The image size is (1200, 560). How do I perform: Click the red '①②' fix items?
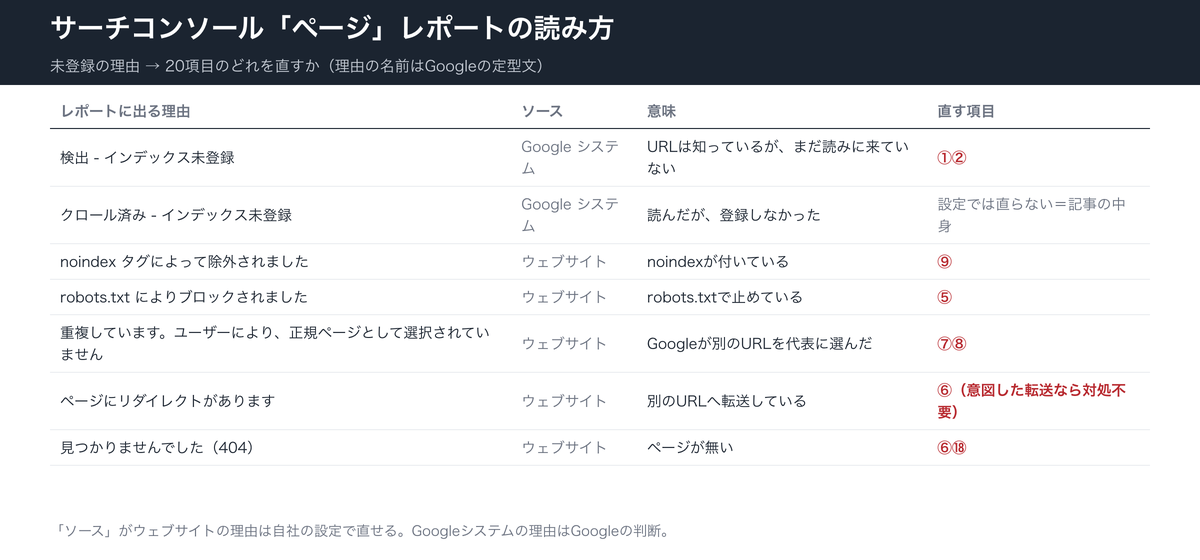pyautogui.click(x=952, y=158)
